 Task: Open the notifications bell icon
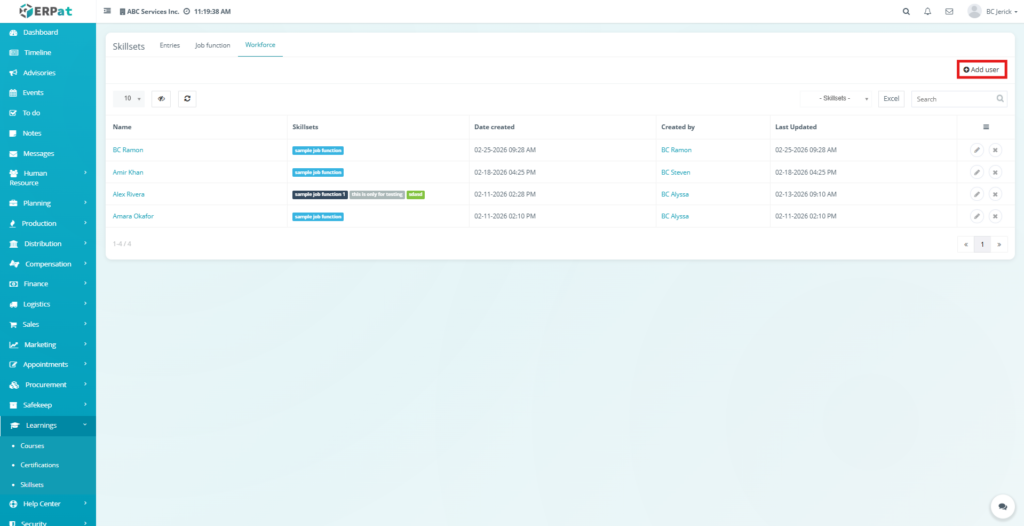coord(928,11)
